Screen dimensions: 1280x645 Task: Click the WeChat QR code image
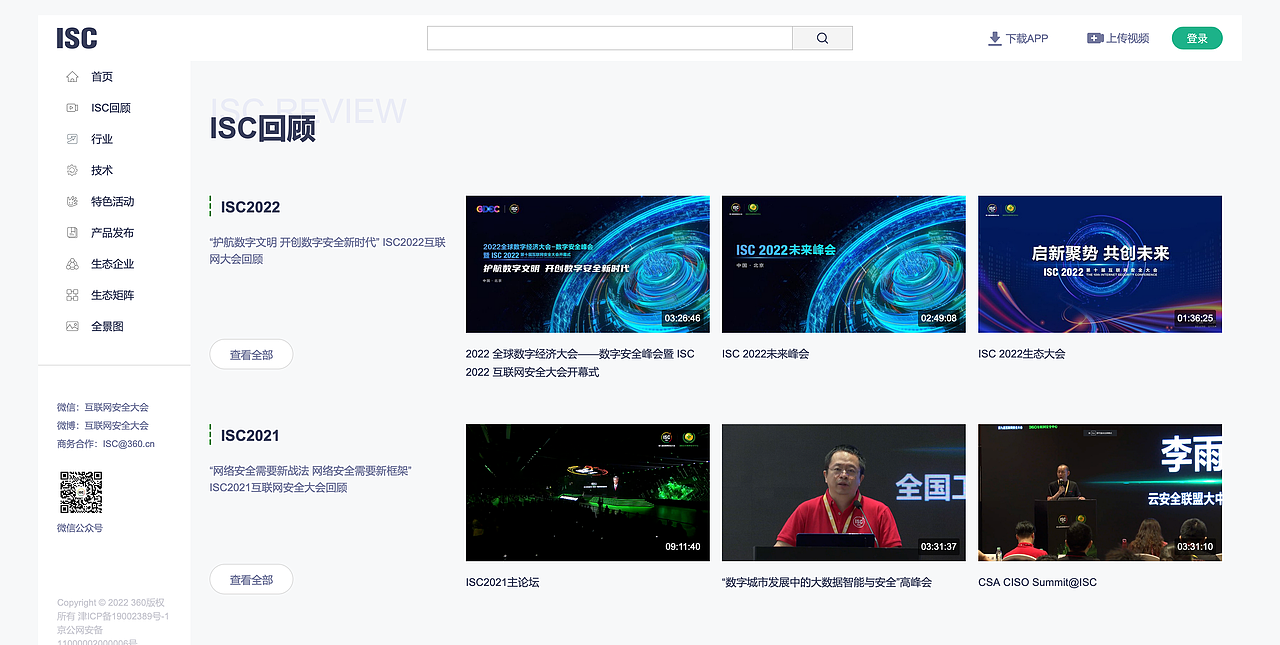tap(81, 492)
